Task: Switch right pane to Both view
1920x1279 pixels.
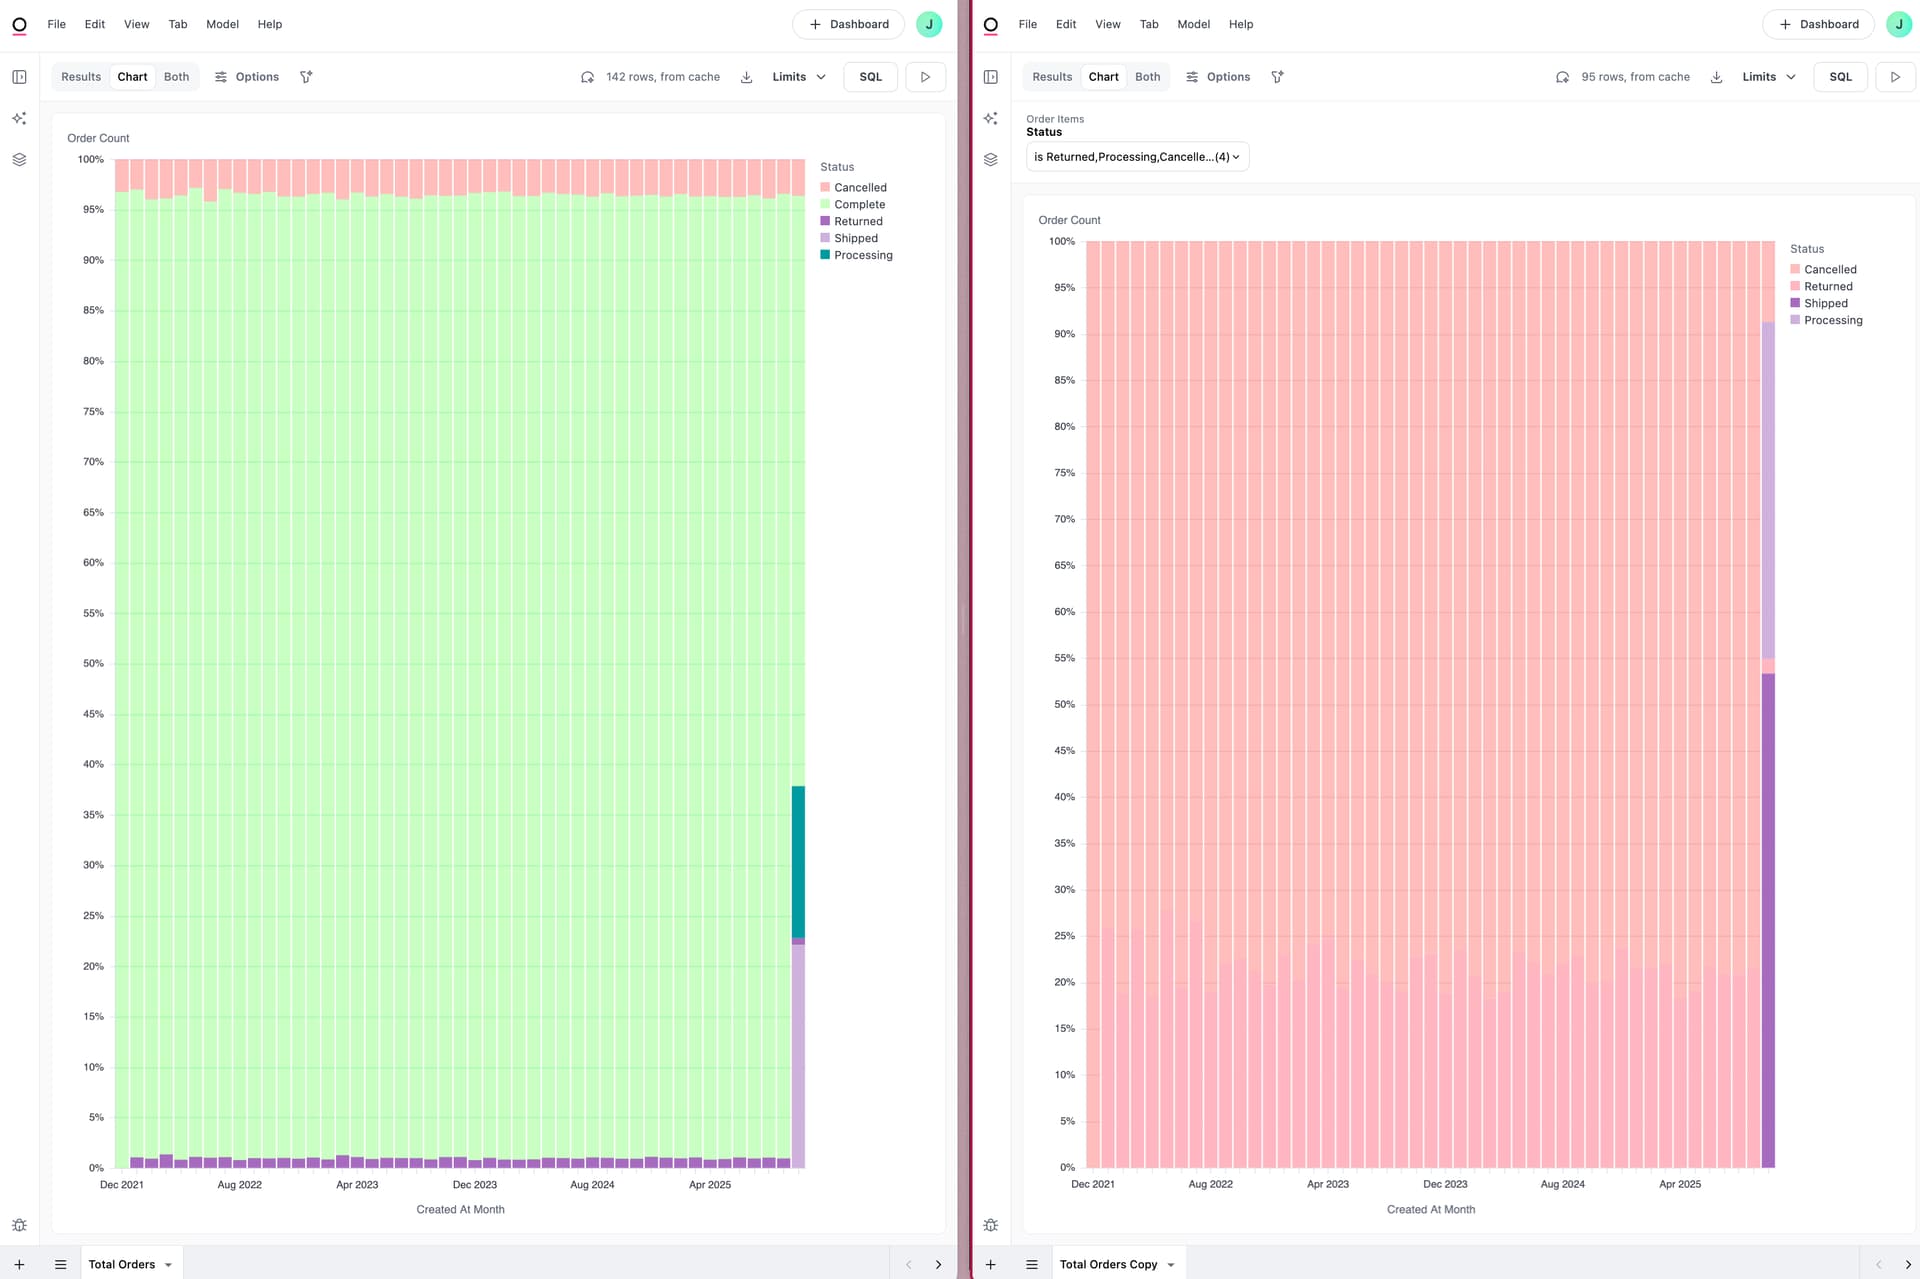Action: (x=1147, y=77)
